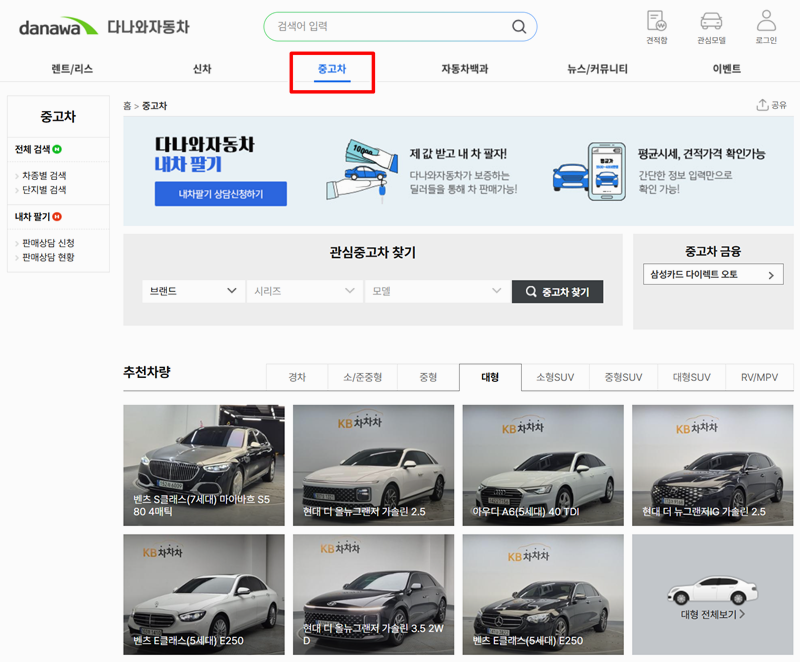Click the 홈 breadcrumb link
The height and width of the screenshot is (662, 800).
pos(127,106)
